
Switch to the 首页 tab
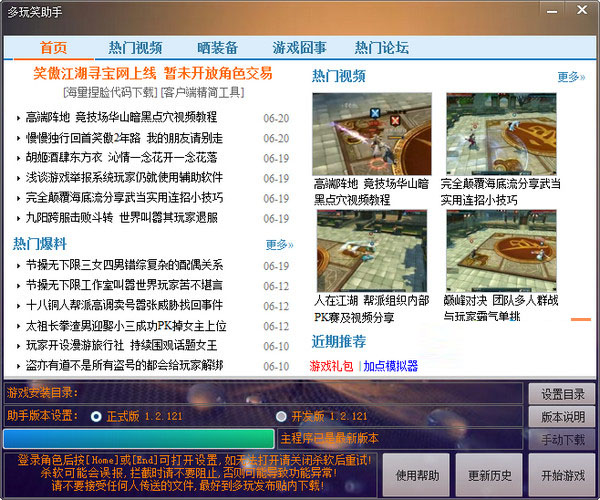click(54, 48)
